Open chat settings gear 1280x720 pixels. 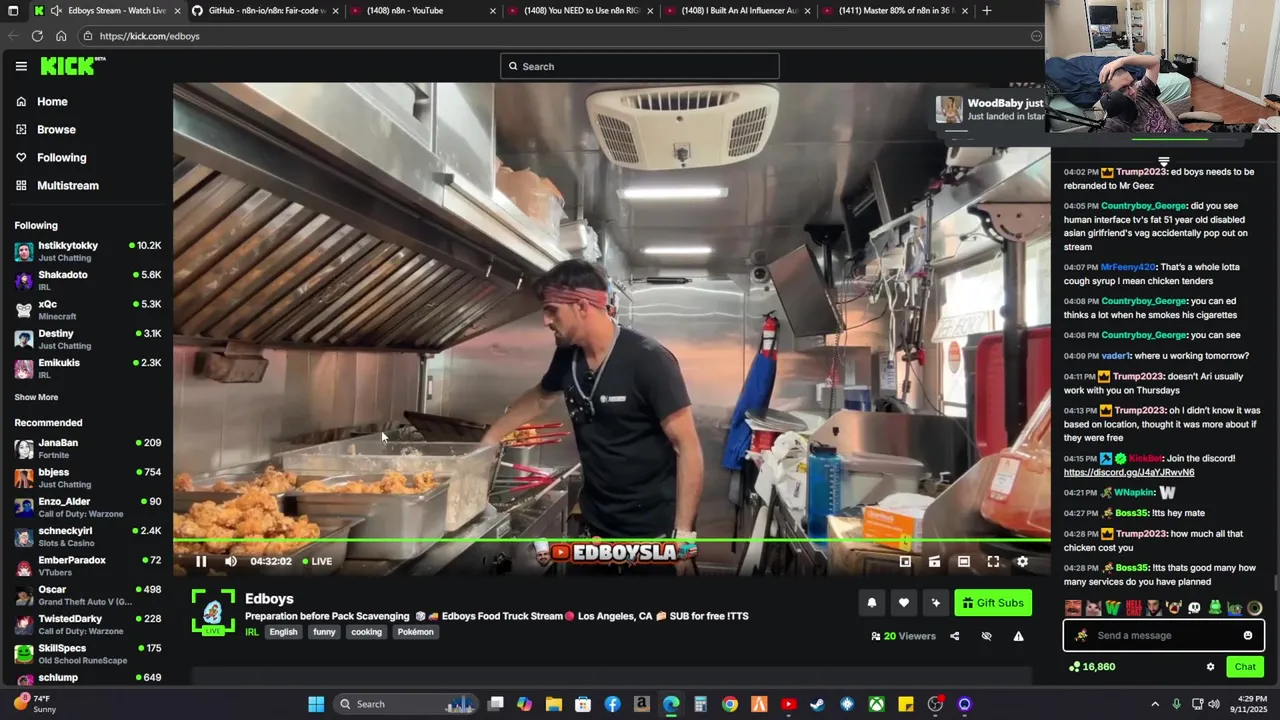[1210, 667]
